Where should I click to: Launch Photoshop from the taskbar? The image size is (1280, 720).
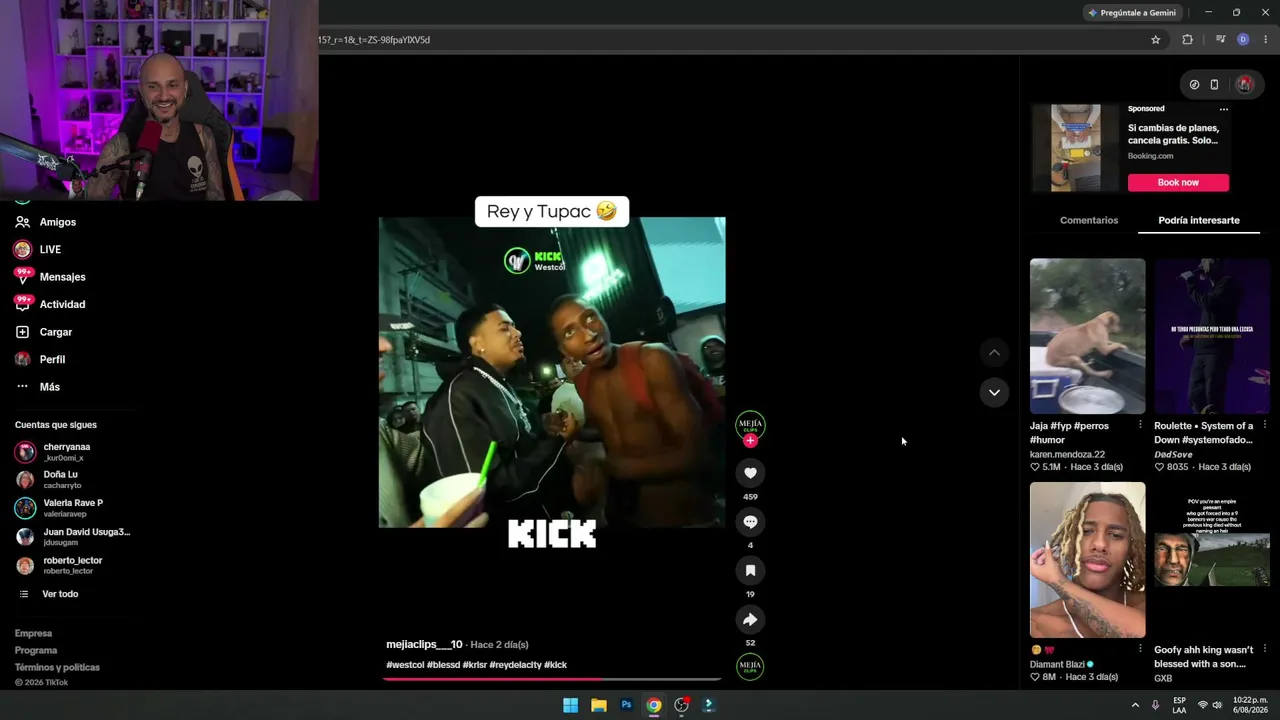pyautogui.click(x=626, y=705)
